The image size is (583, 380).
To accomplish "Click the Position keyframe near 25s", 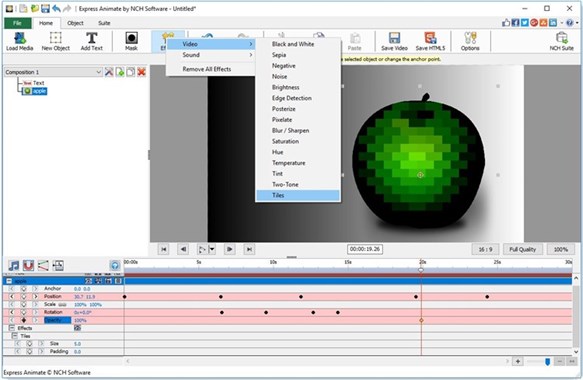I will (487, 297).
